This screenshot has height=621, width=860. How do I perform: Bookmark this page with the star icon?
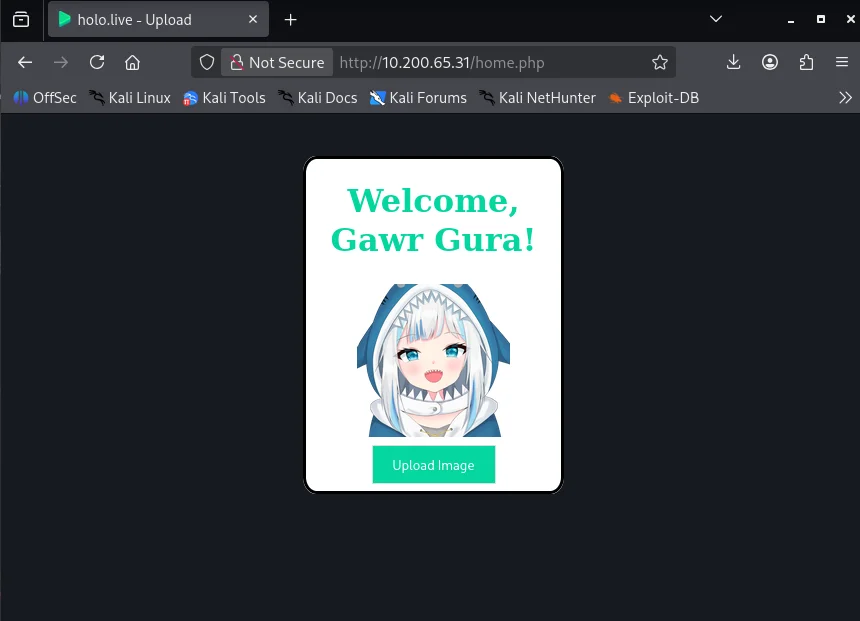click(x=659, y=62)
